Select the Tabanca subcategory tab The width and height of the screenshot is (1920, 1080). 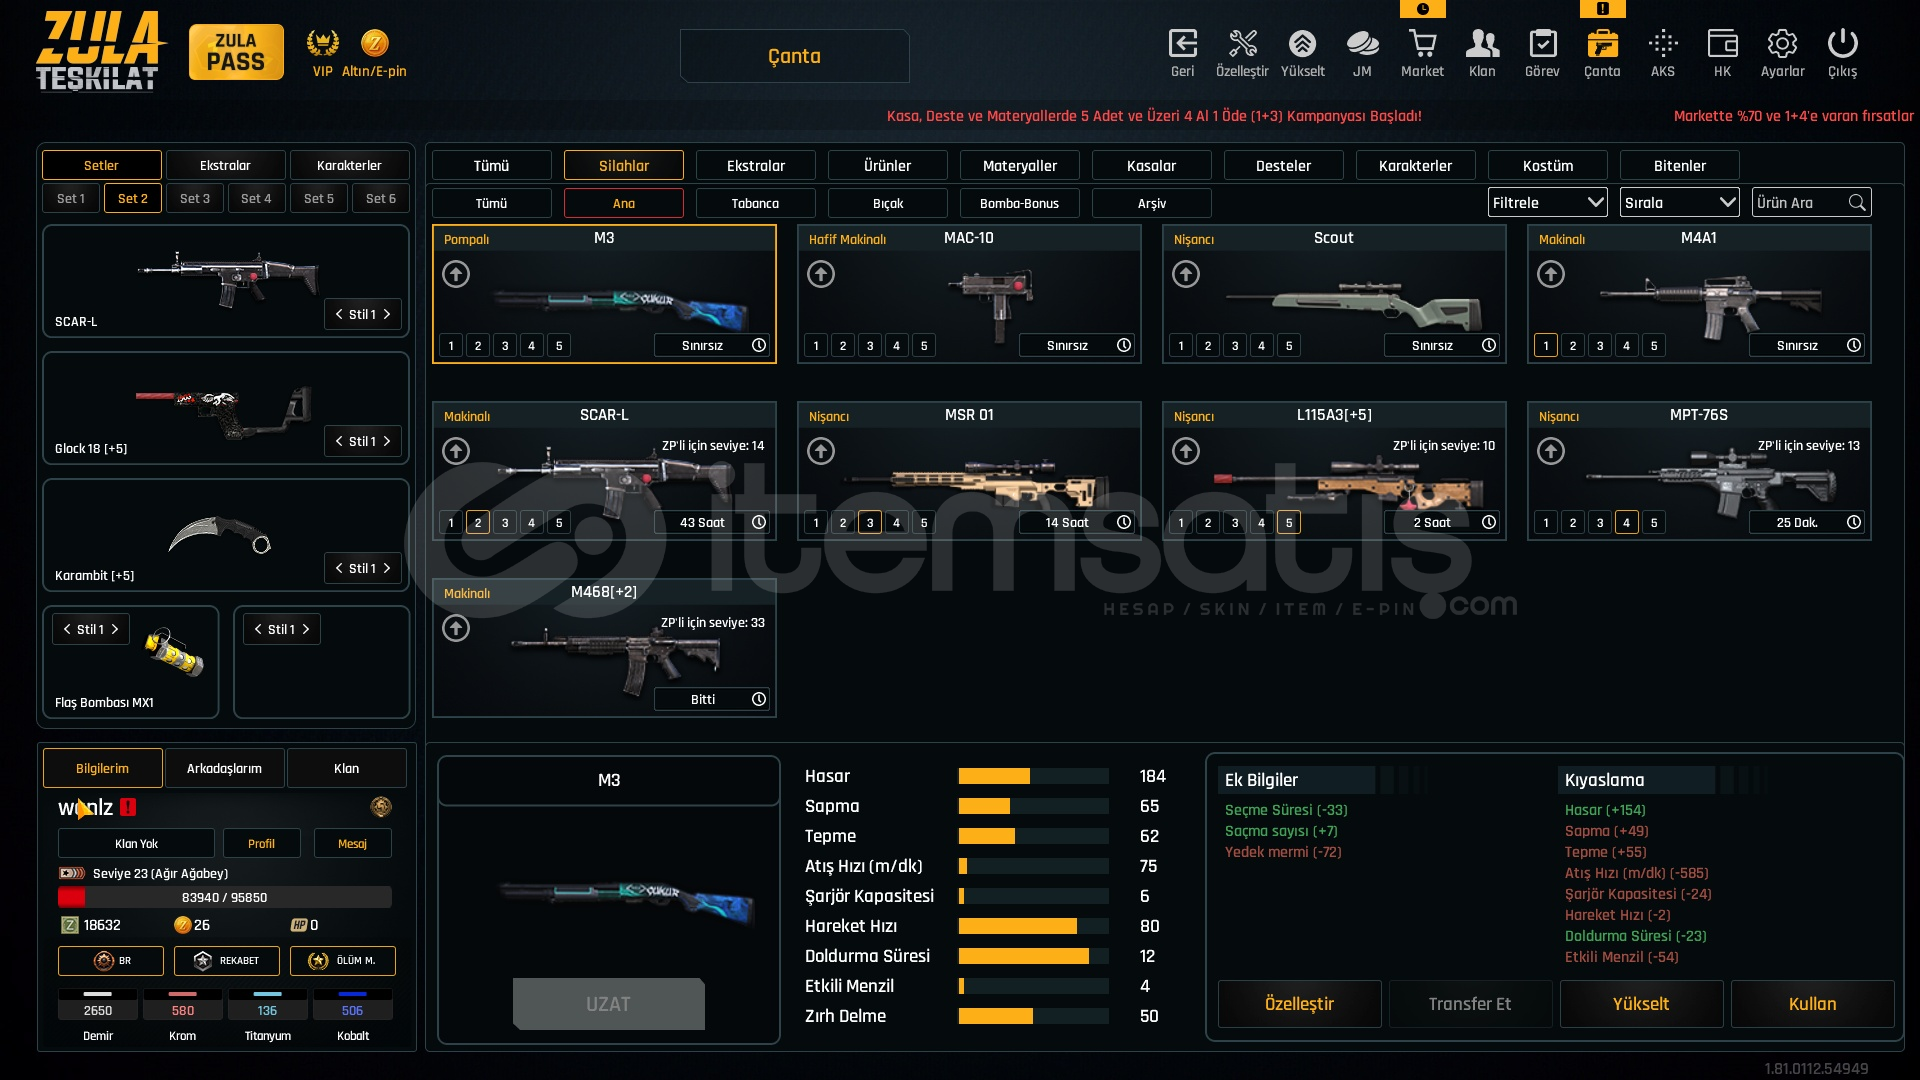[x=755, y=204]
